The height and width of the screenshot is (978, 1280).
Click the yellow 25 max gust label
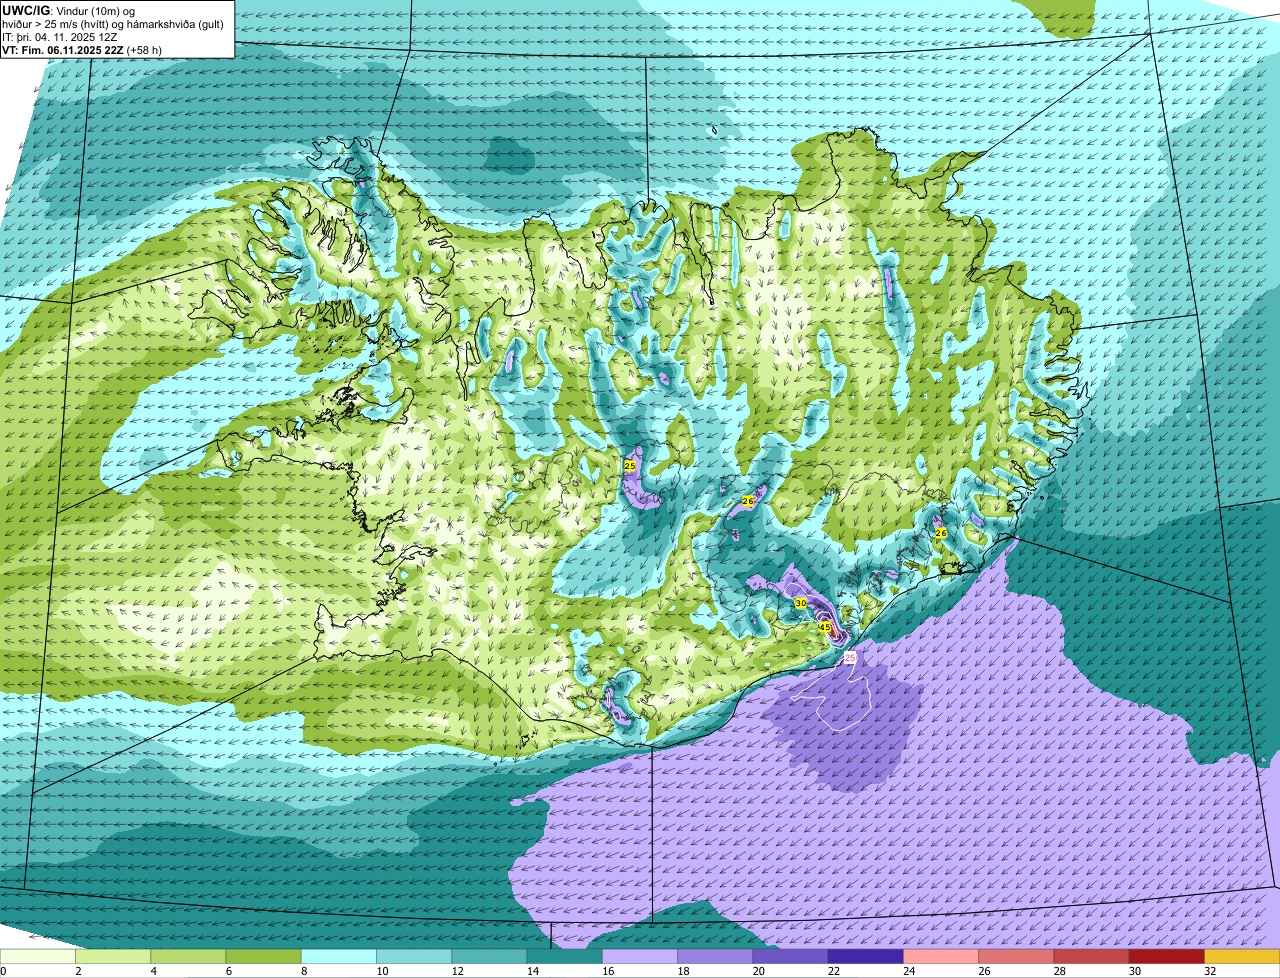tap(630, 466)
